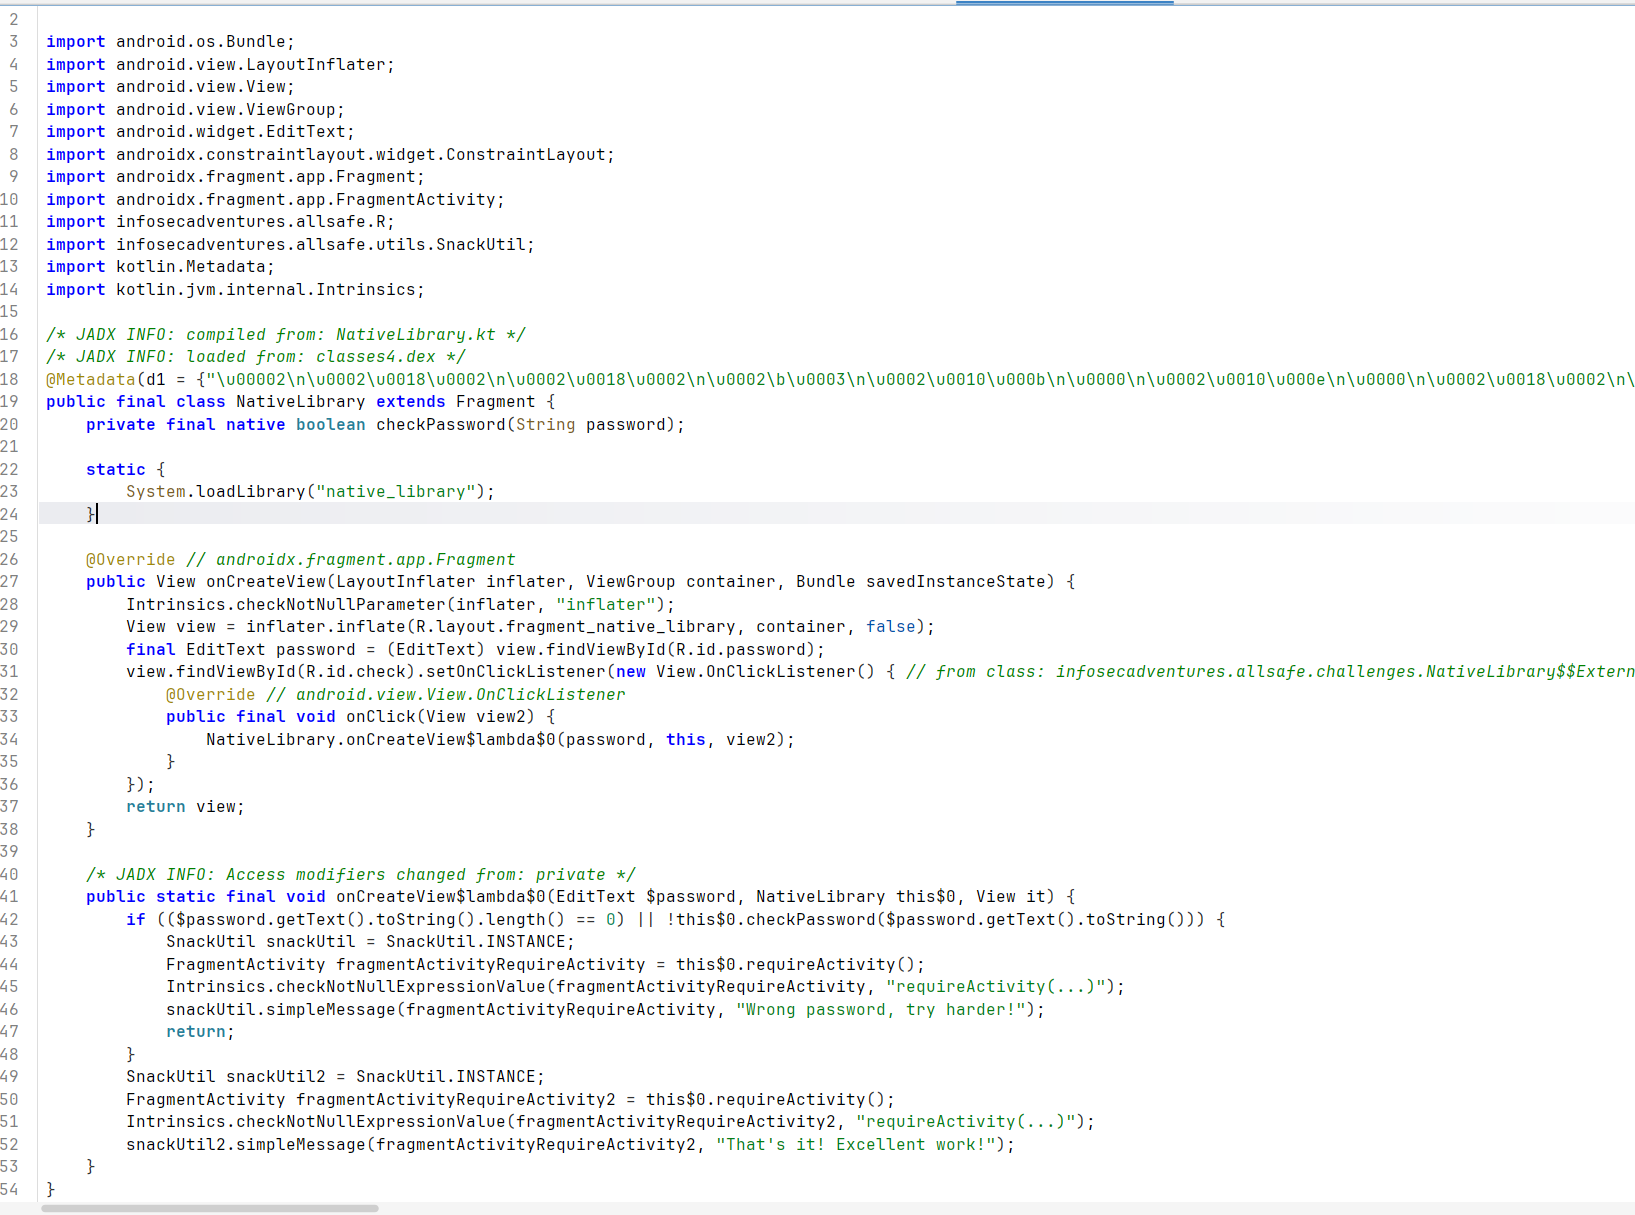Click the onCreateView method name in signature
Viewport: 1635px width, 1215px height.
265,582
